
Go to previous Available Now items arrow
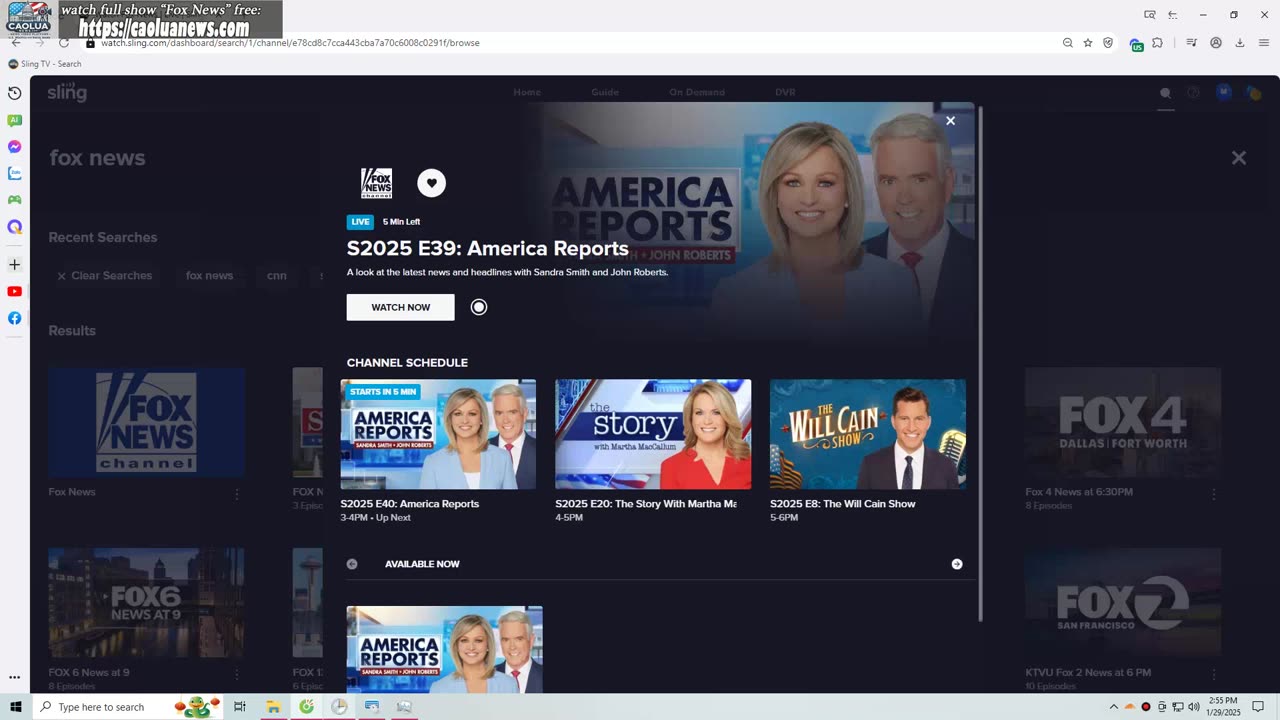click(352, 564)
